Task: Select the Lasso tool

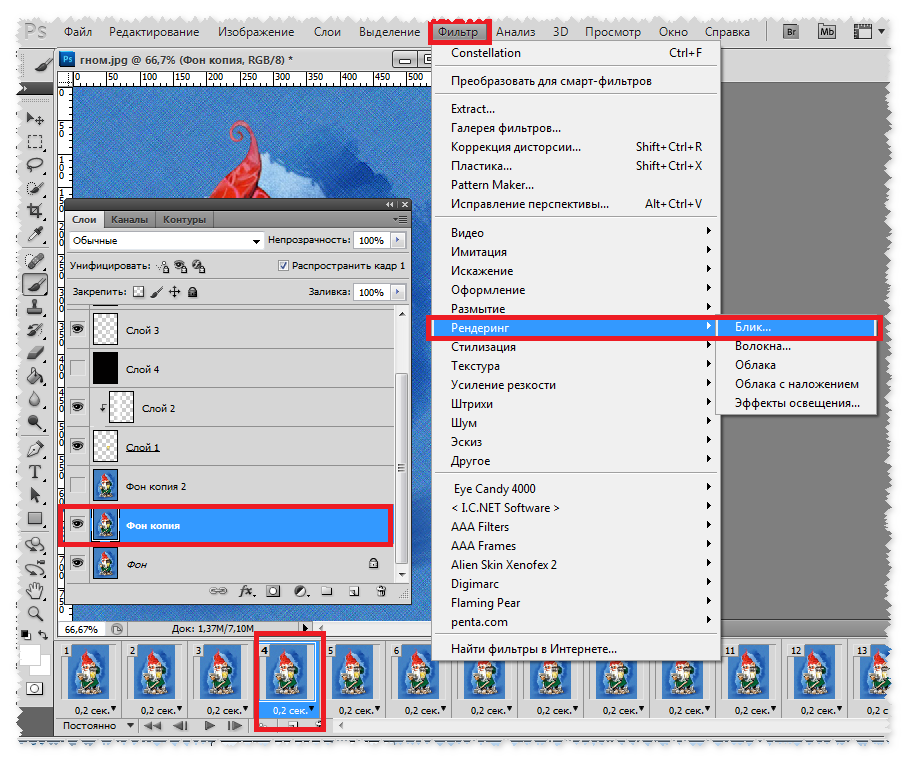Action: tap(35, 165)
